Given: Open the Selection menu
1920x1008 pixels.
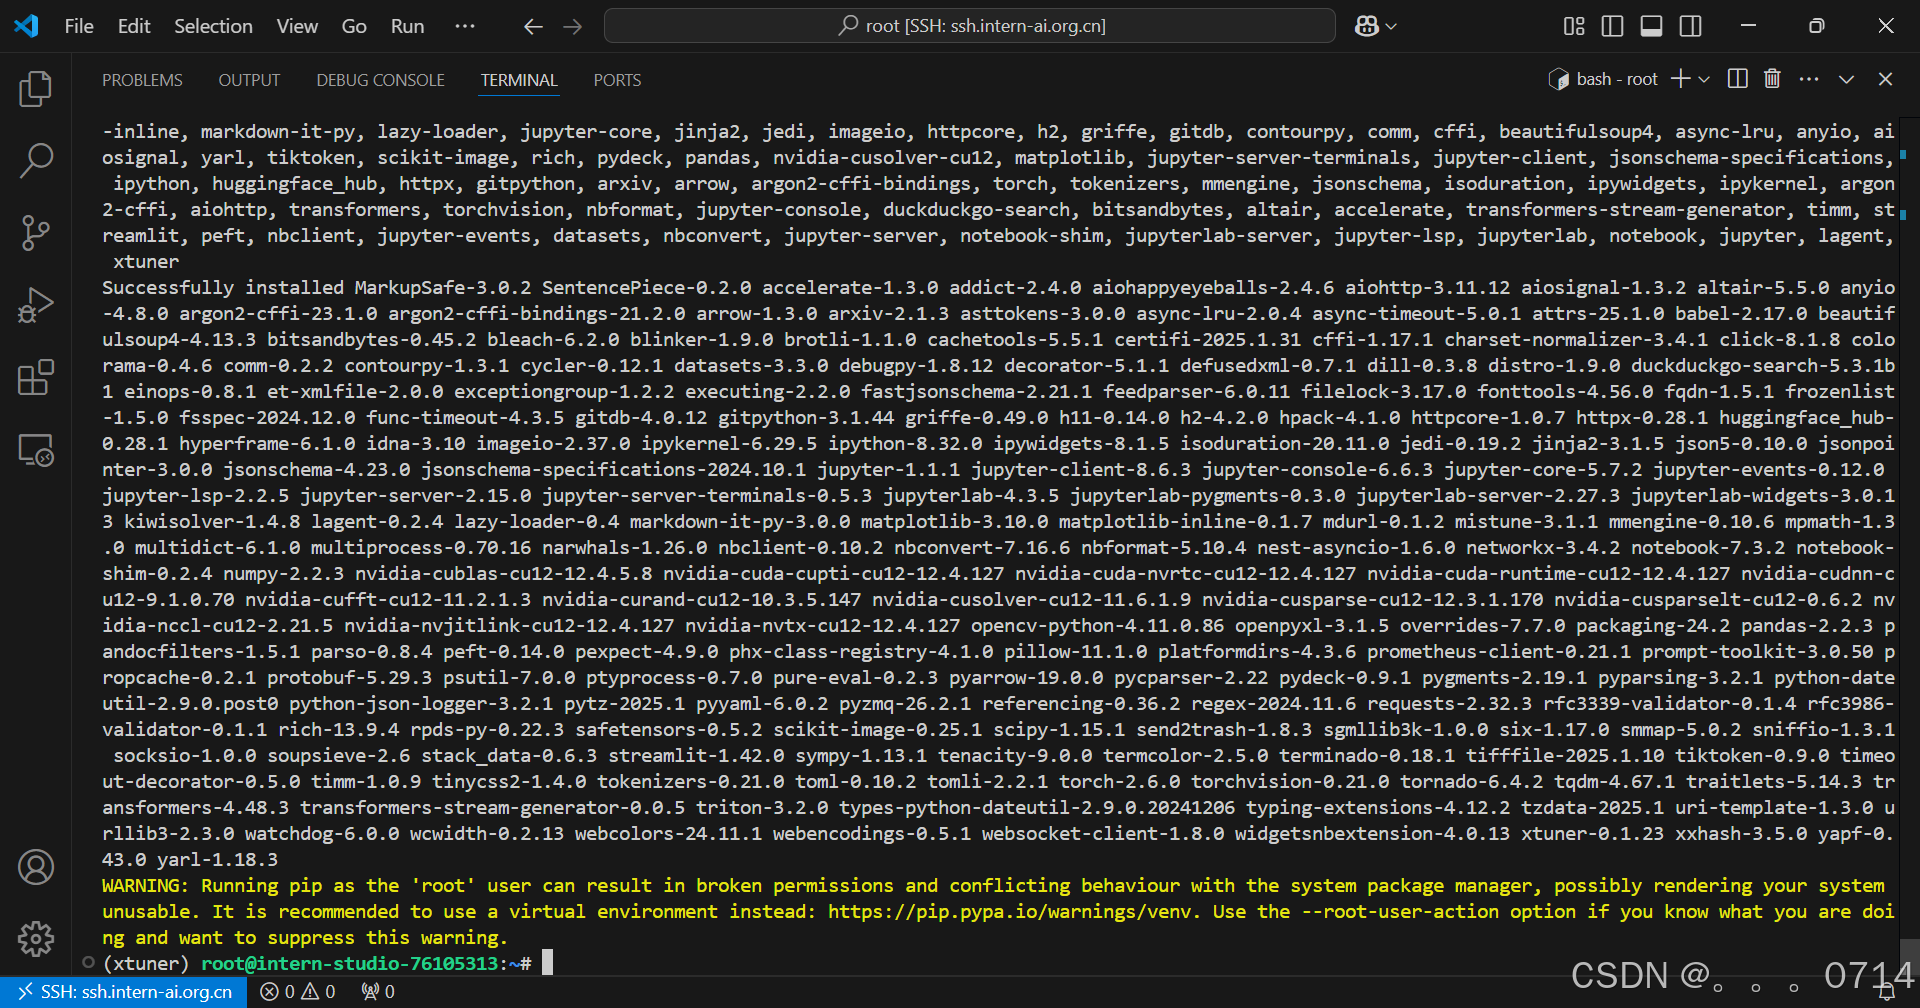Looking at the screenshot, I should pyautogui.click(x=213, y=26).
